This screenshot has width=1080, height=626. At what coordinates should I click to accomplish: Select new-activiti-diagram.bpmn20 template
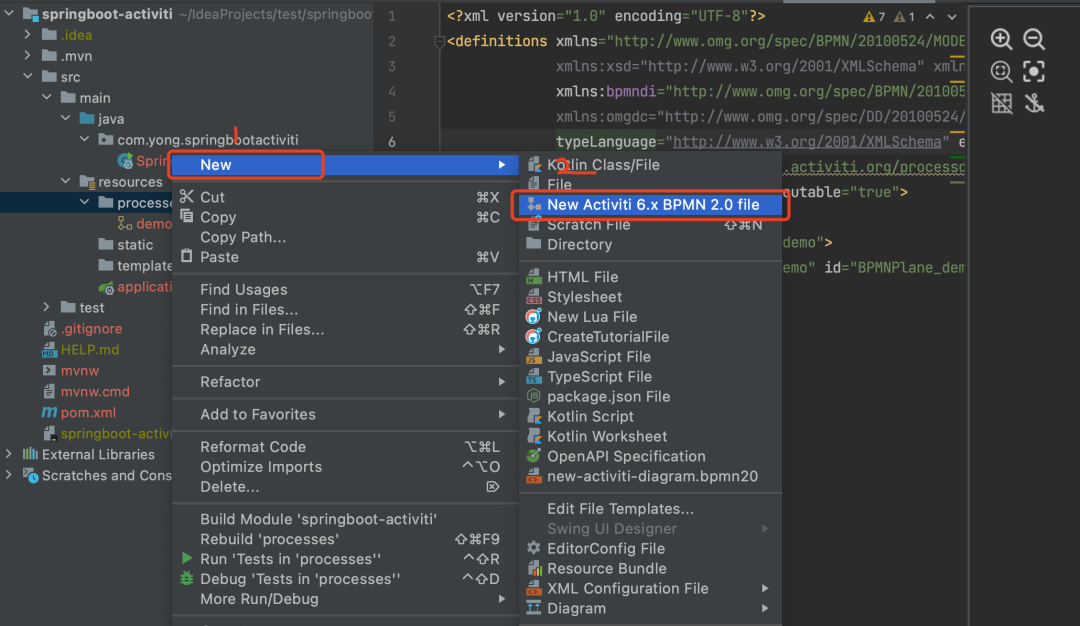650,477
